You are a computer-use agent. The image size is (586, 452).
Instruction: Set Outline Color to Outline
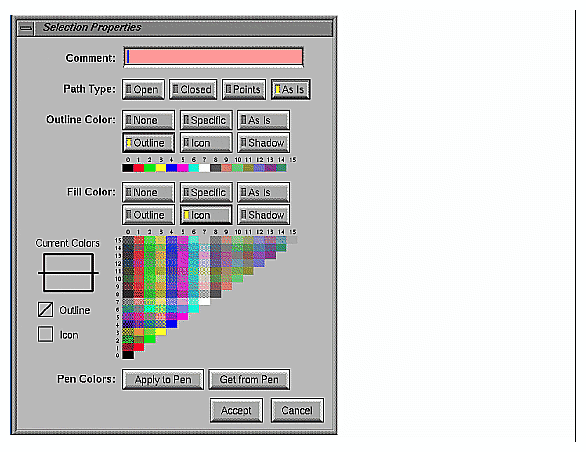(148, 143)
